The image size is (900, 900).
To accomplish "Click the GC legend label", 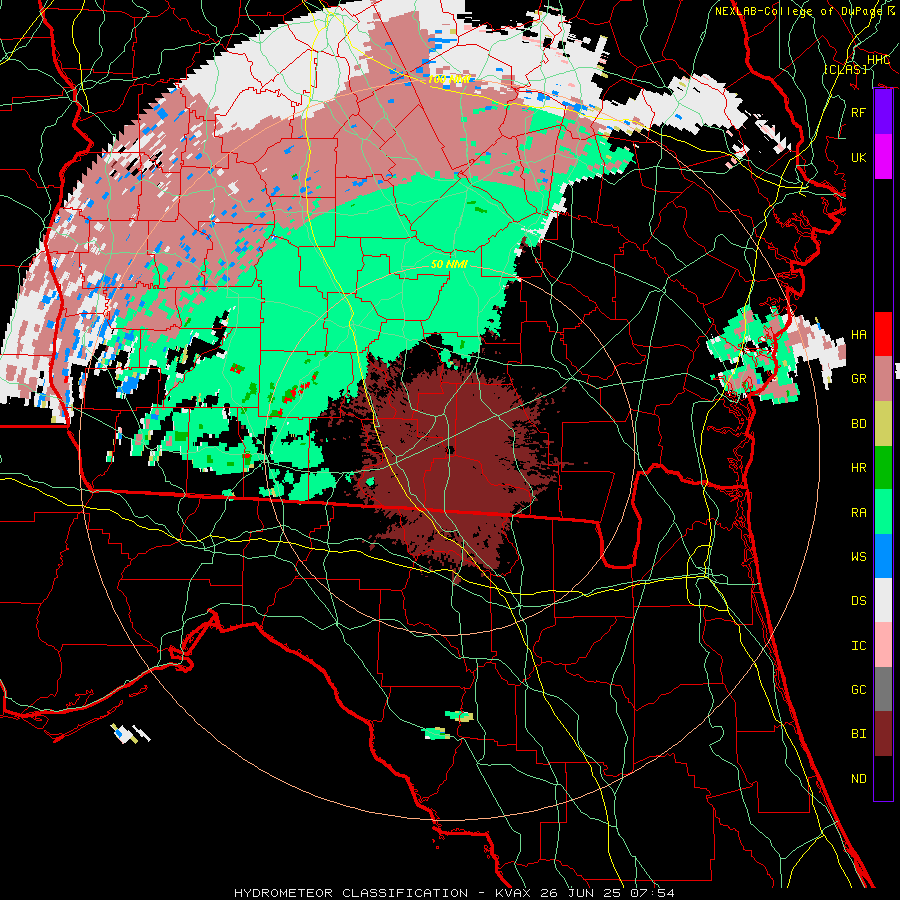I will pyautogui.click(x=859, y=690).
